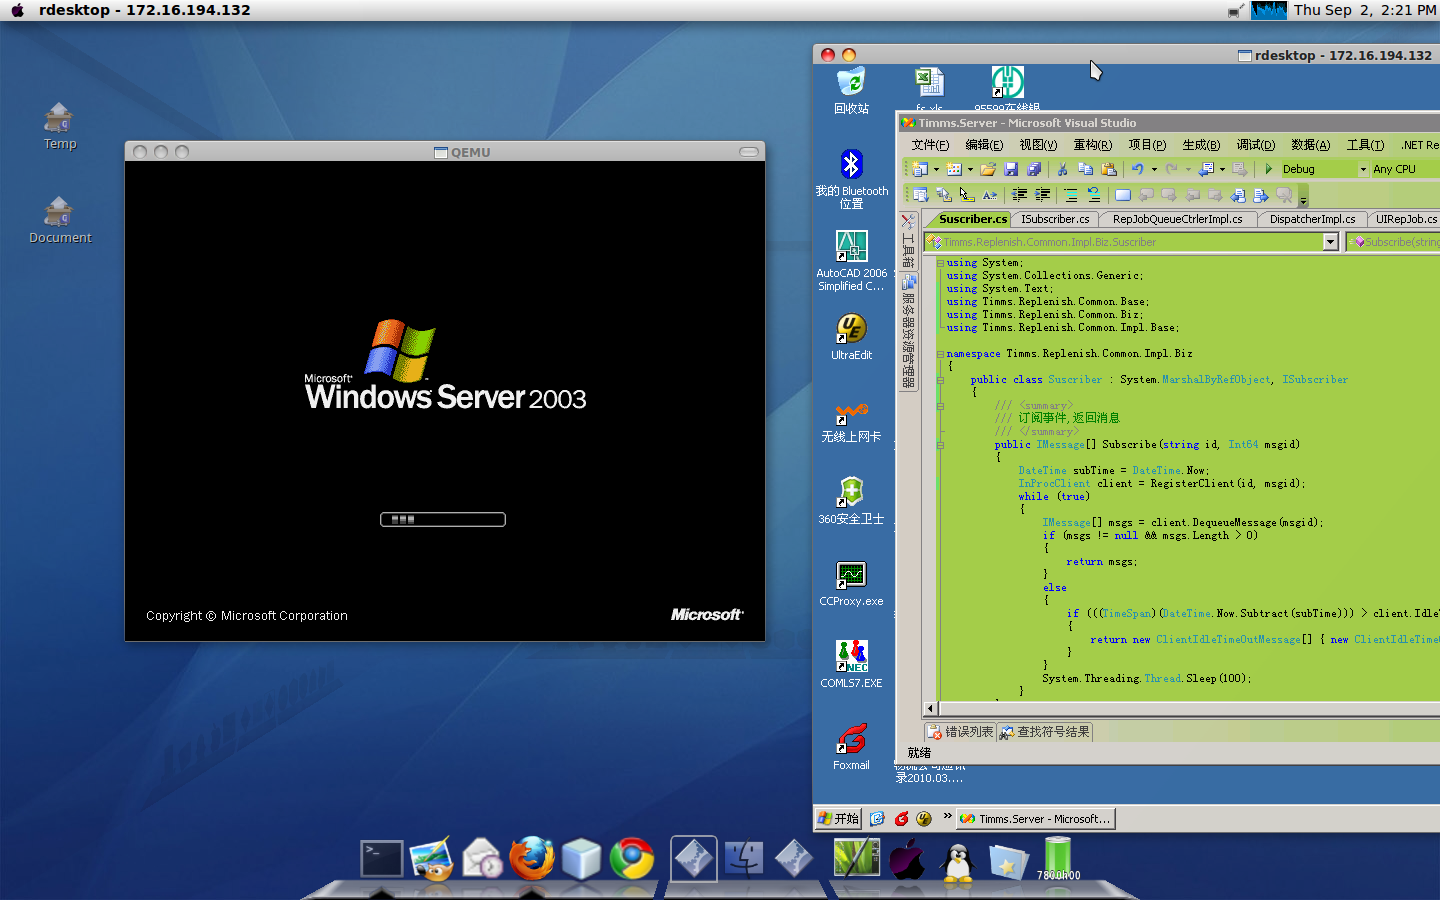Screen dimensions: 1440x900
Task: Click the Increase Indent icon
Action: (1042, 195)
